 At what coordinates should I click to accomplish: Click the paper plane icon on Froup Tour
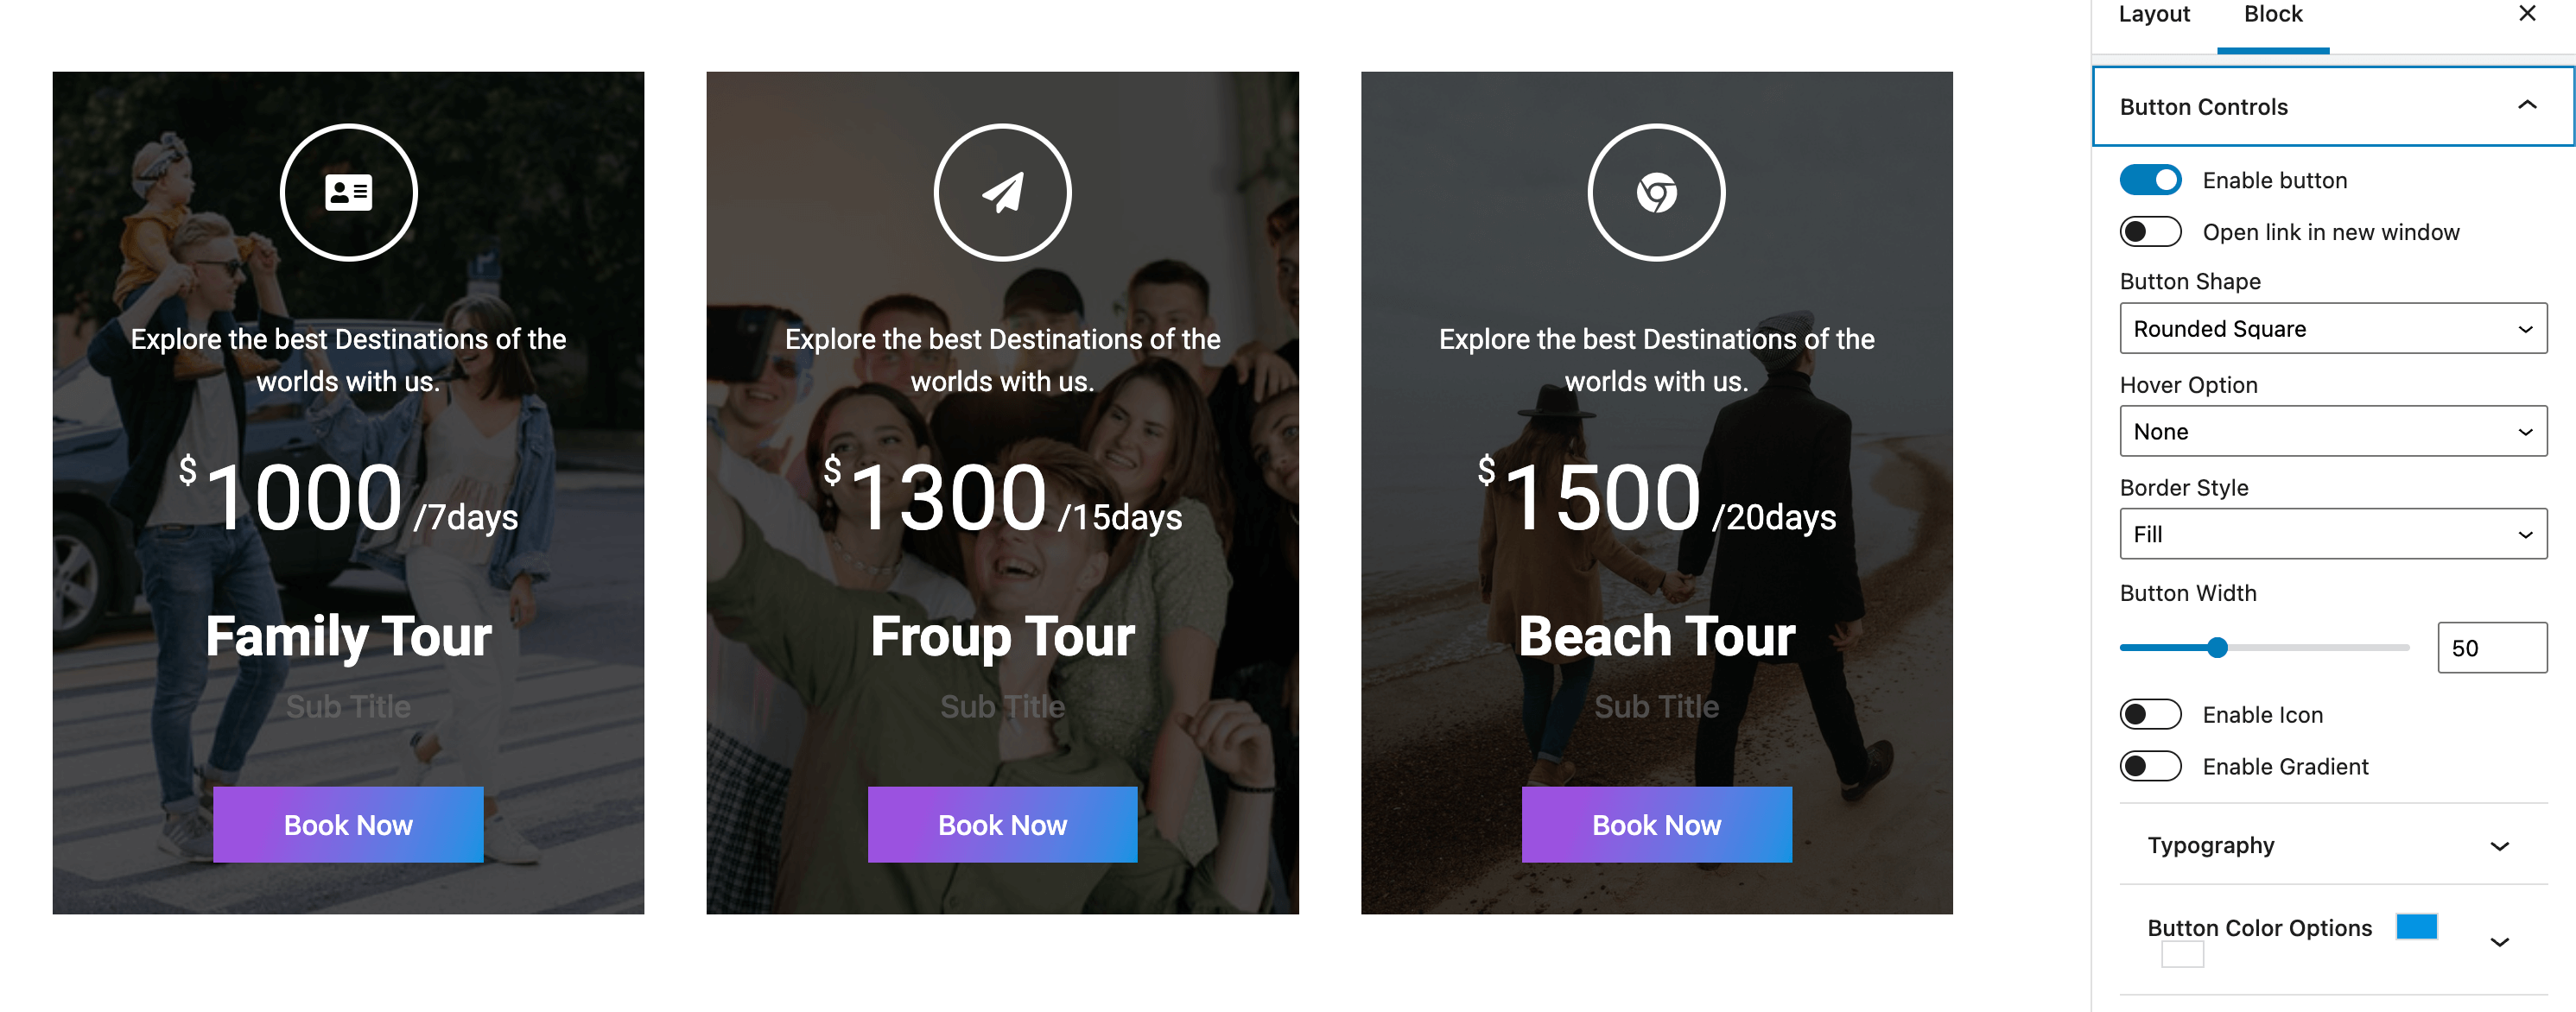click(1002, 192)
